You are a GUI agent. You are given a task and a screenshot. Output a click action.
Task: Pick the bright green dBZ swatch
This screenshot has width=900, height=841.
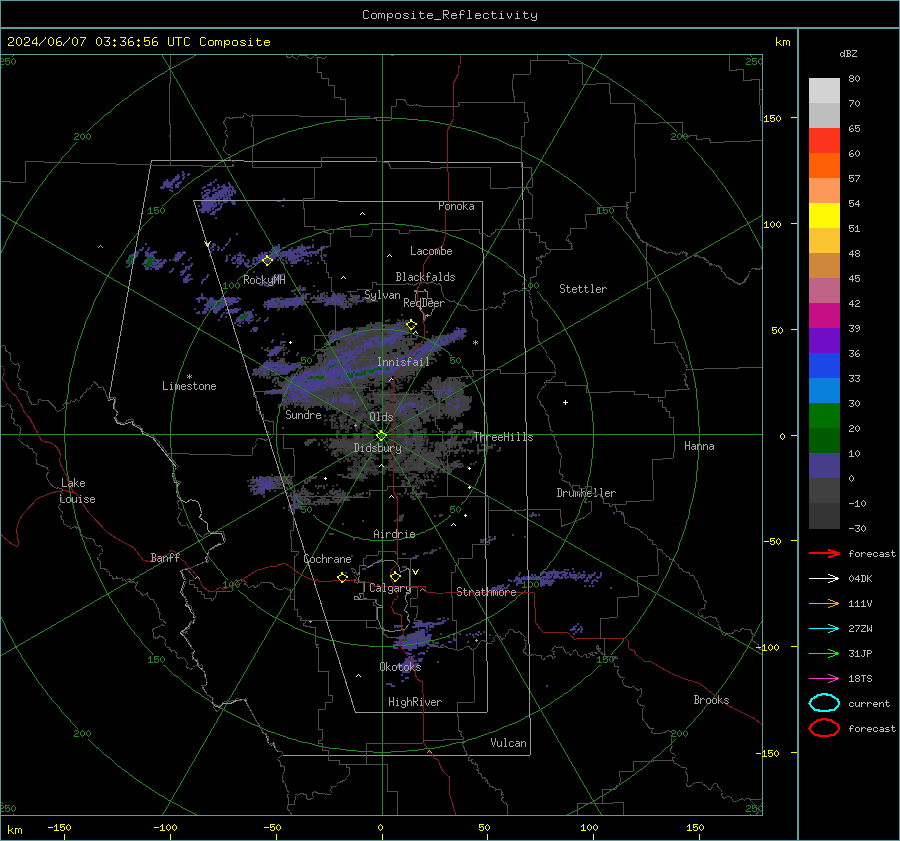[x=824, y=416]
